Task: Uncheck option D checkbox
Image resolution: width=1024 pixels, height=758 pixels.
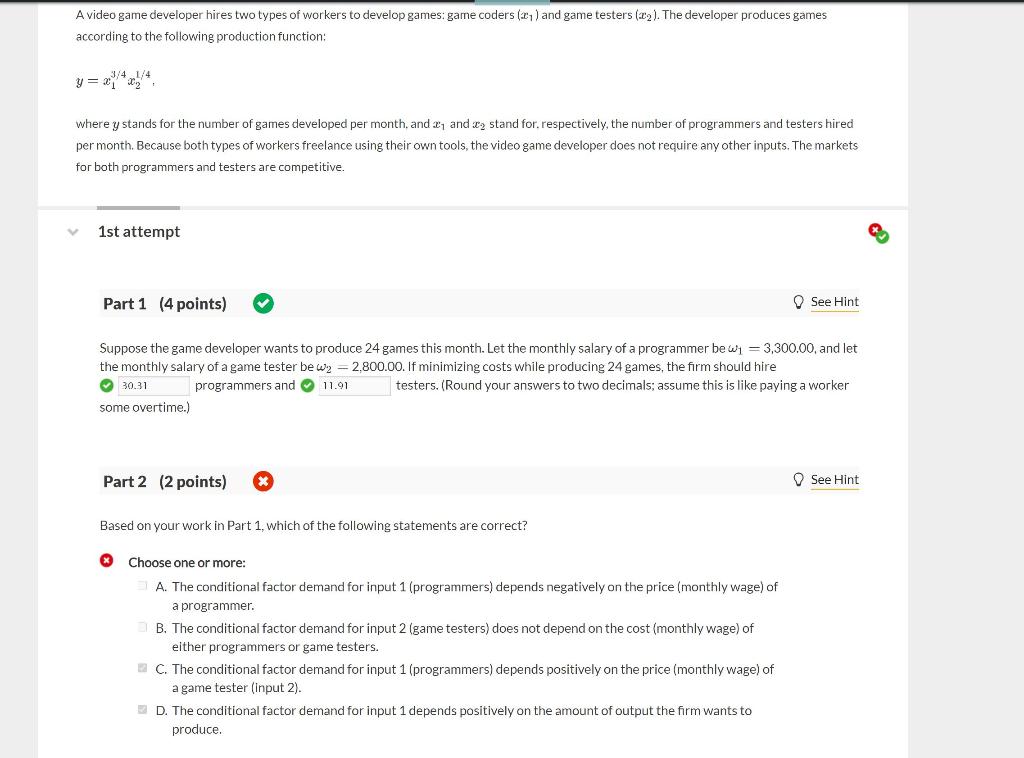Action: coord(142,709)
